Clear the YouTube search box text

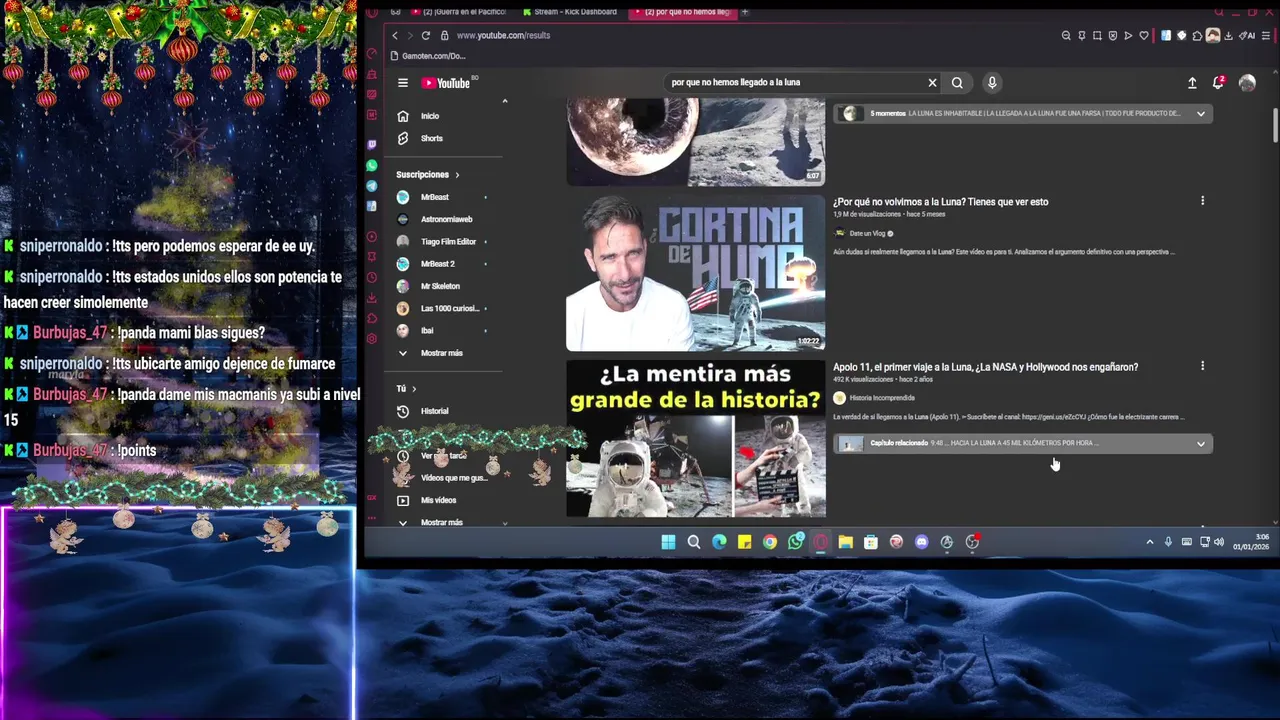[932, 83]
